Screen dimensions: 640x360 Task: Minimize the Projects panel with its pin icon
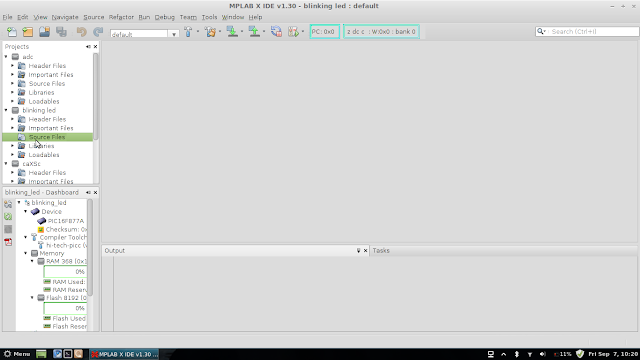tap(88, 47)
